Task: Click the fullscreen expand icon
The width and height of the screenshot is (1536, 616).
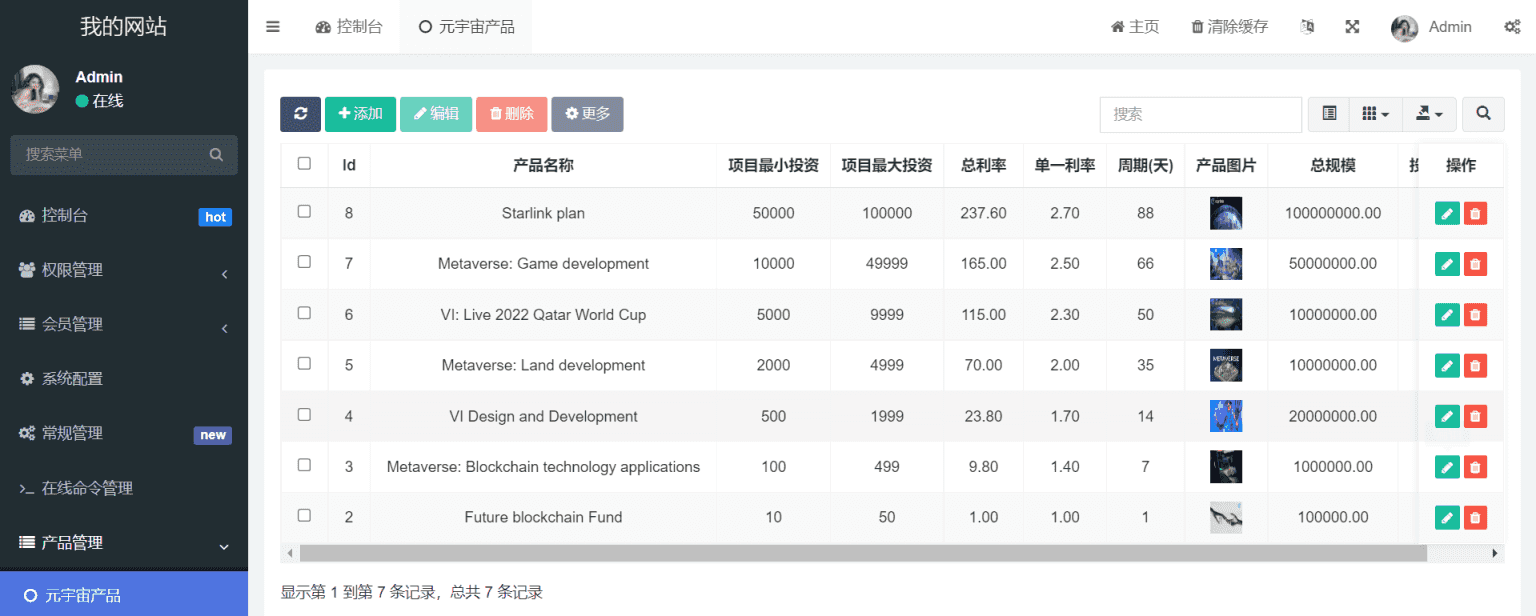Action: pos(1352,27)
